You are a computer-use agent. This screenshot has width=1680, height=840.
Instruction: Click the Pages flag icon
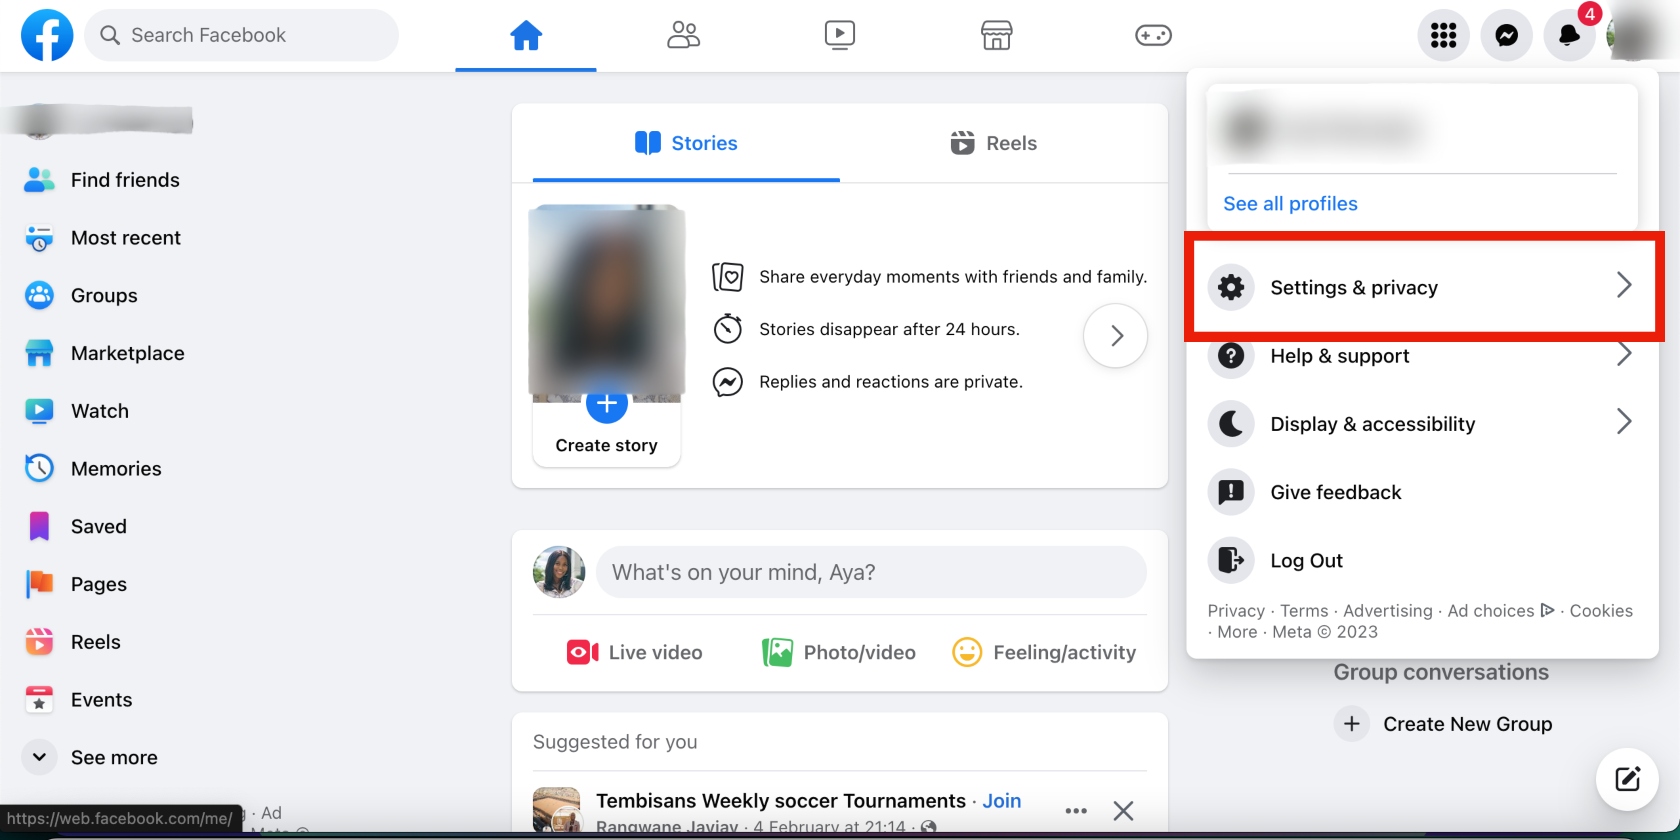click(x=39, y=584)
